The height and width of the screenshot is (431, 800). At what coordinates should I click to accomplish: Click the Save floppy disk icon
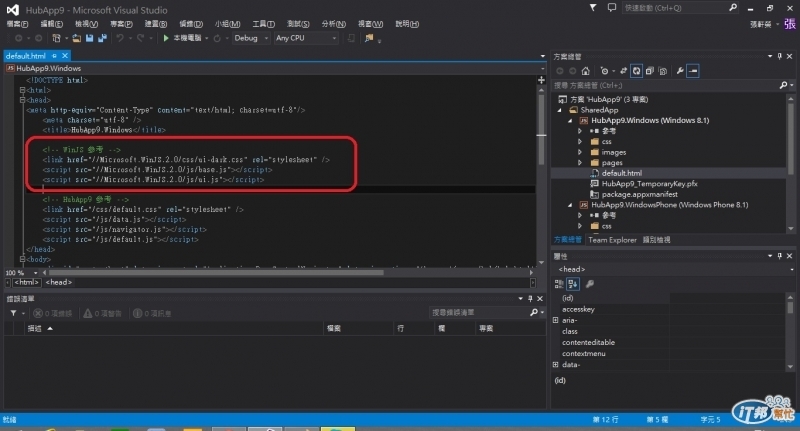(90, 38)
